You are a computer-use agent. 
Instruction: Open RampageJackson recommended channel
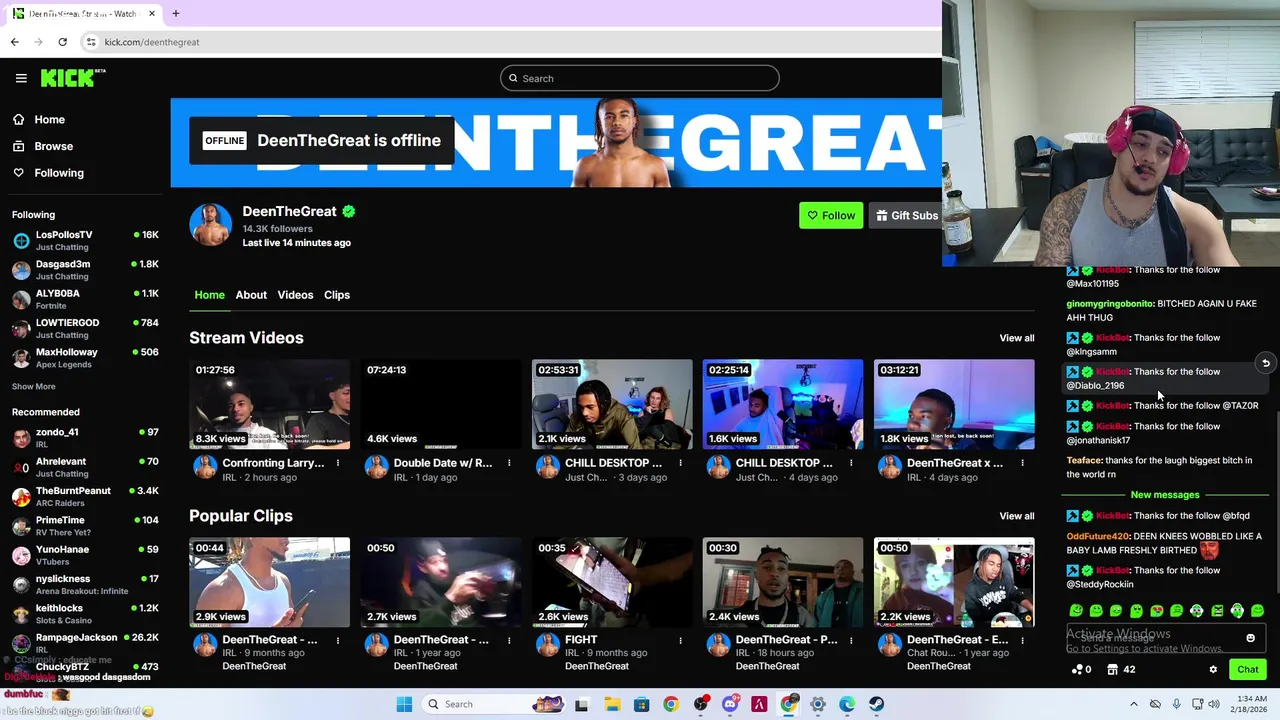85,643
